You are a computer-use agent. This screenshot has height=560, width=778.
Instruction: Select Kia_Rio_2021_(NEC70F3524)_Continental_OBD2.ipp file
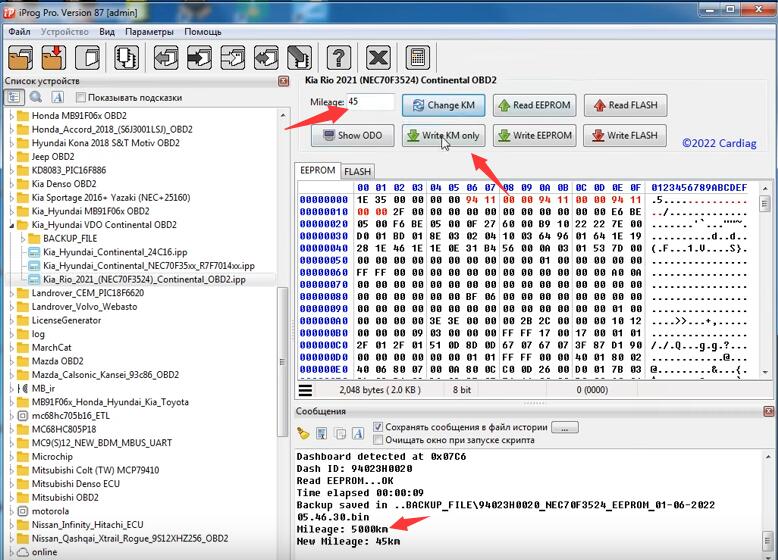[x=144, y=280]
